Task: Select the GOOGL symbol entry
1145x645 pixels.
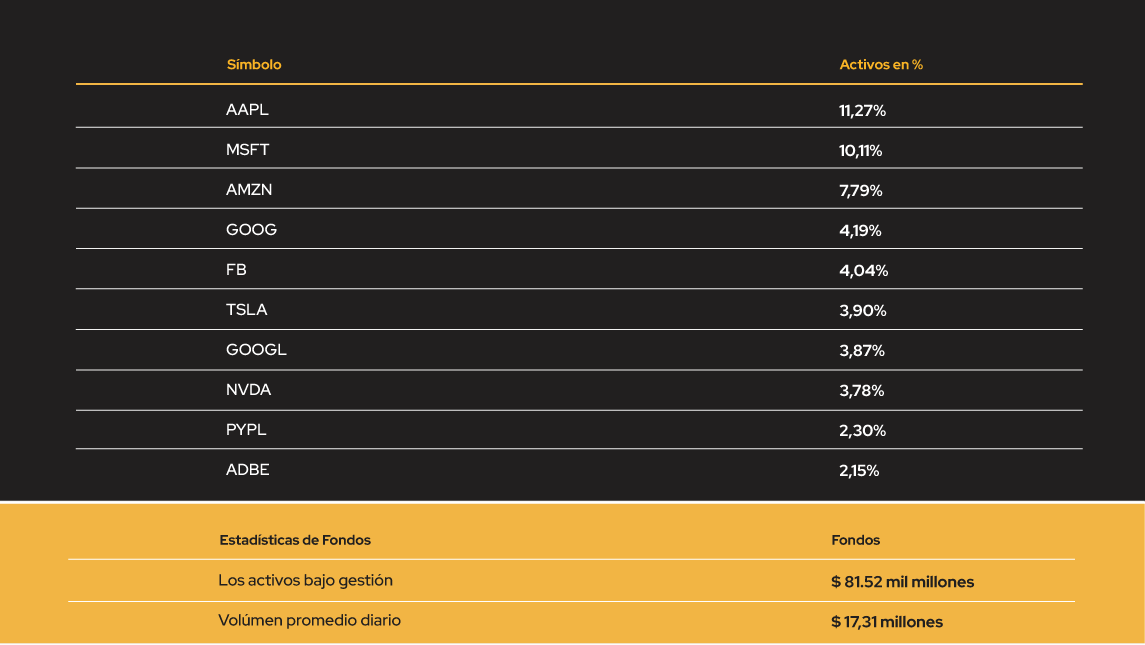Action: pos(256,350)
